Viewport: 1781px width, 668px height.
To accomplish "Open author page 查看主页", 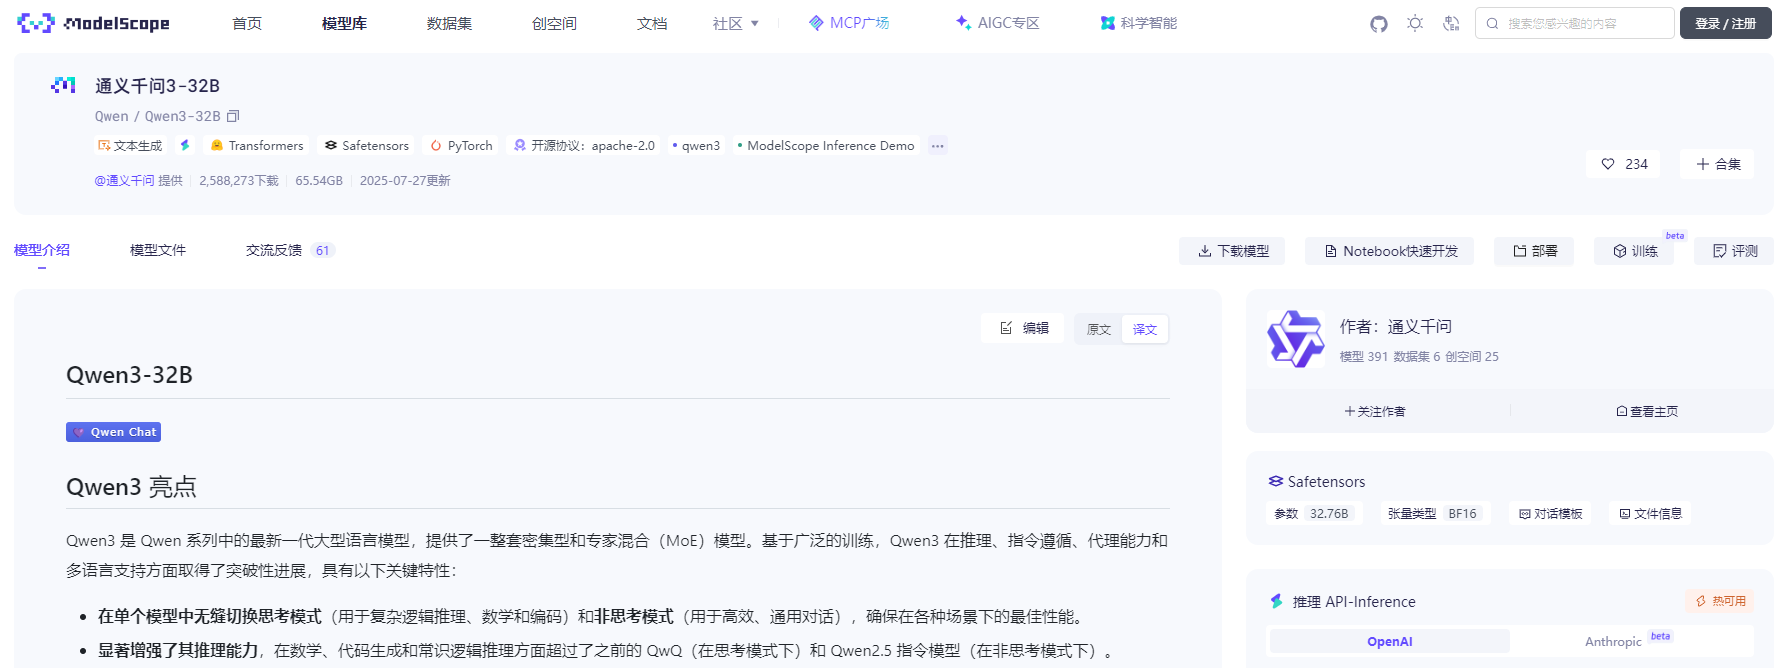I will (1647, 411).
